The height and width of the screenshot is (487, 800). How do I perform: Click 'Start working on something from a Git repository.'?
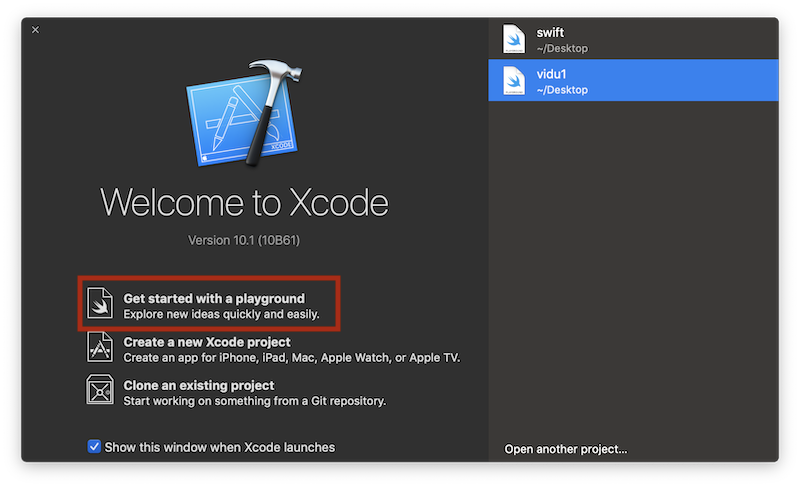[255, 401]
